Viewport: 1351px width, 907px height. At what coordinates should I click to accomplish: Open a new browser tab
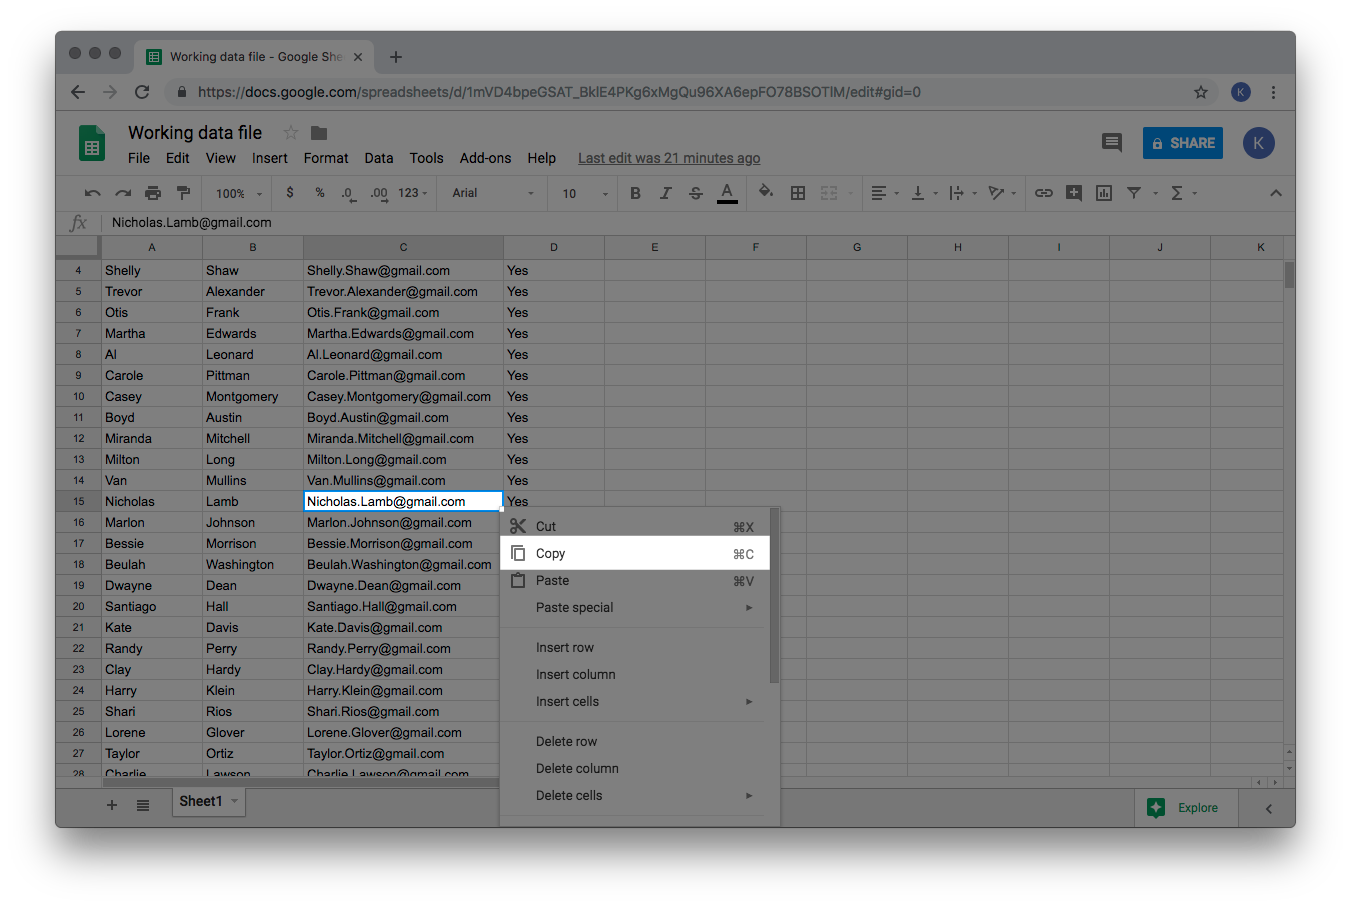[x=396, y=57]
